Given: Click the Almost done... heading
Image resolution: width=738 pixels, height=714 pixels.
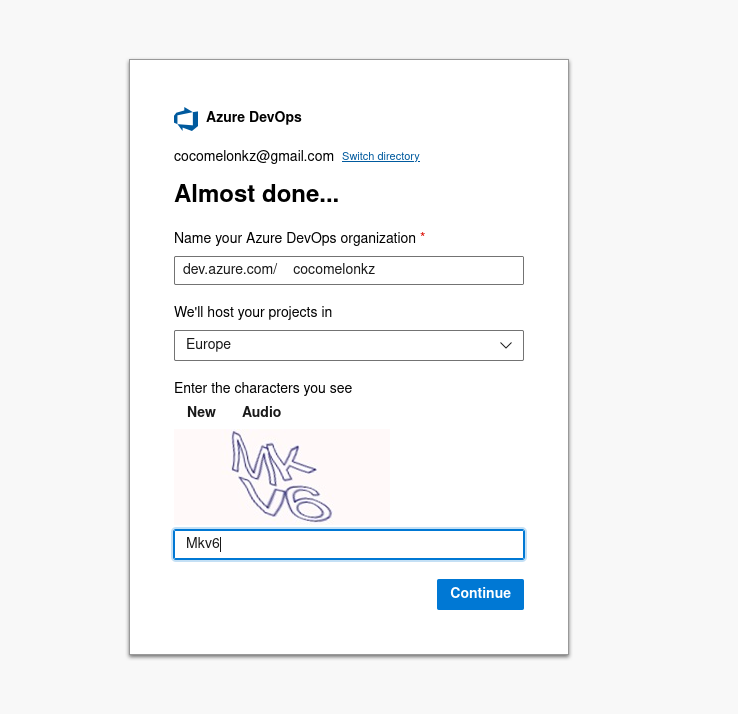Looking at the screenshot, I should 256,193.
